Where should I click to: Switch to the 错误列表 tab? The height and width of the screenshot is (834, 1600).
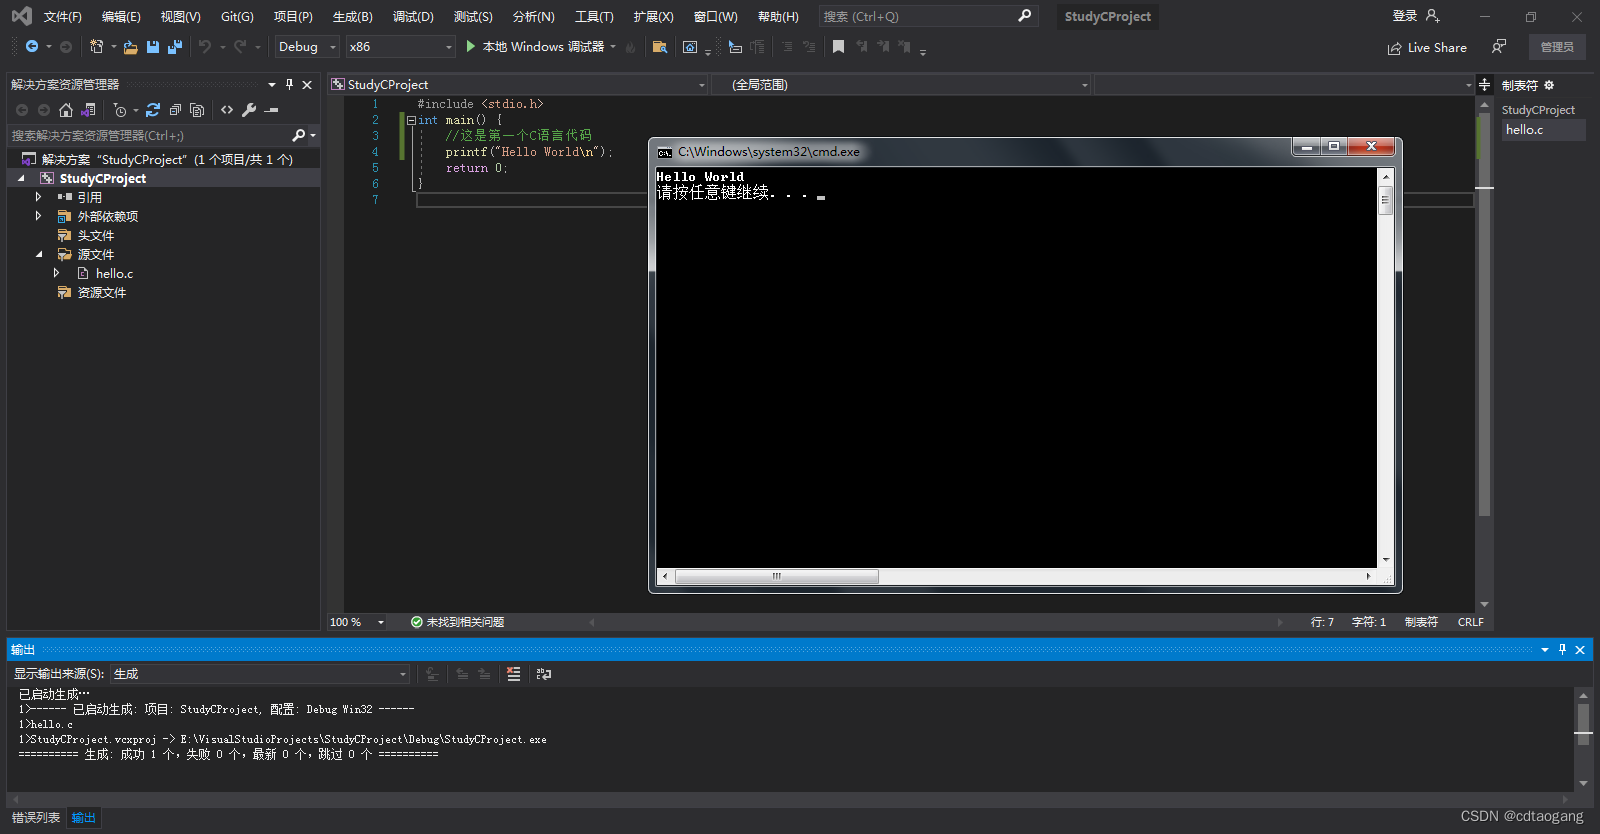(36, 818)
